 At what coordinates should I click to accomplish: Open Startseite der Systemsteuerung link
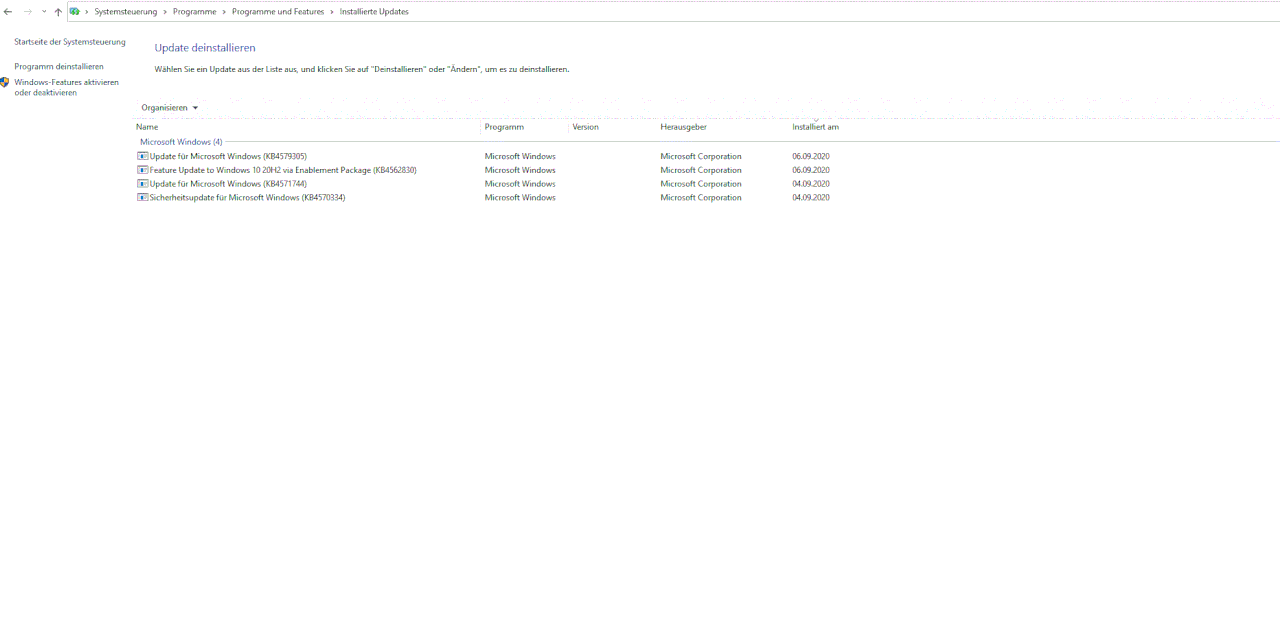pos(70,42)
